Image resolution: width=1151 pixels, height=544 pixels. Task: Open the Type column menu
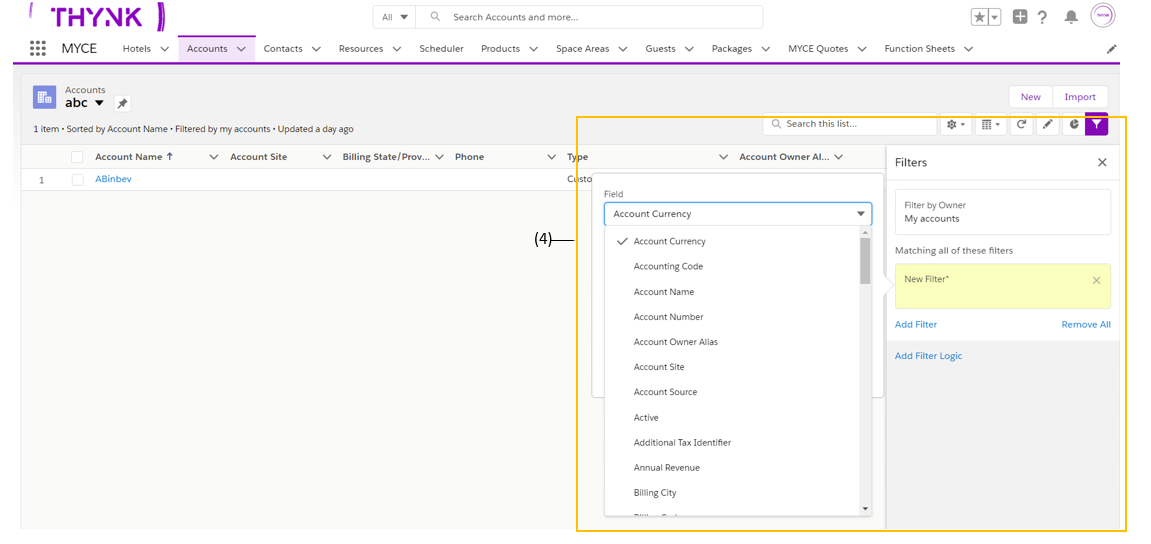(x=723, y=157)
